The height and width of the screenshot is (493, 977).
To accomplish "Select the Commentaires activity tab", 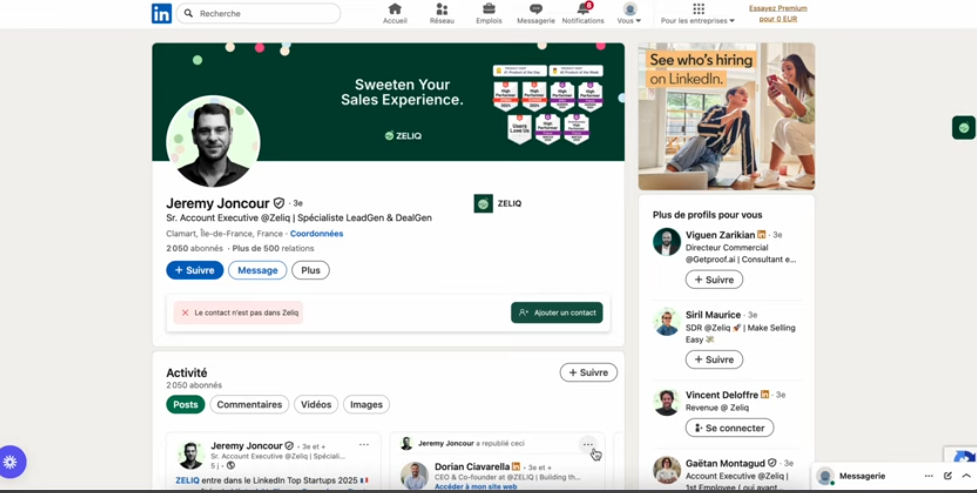I will point(249,404).
